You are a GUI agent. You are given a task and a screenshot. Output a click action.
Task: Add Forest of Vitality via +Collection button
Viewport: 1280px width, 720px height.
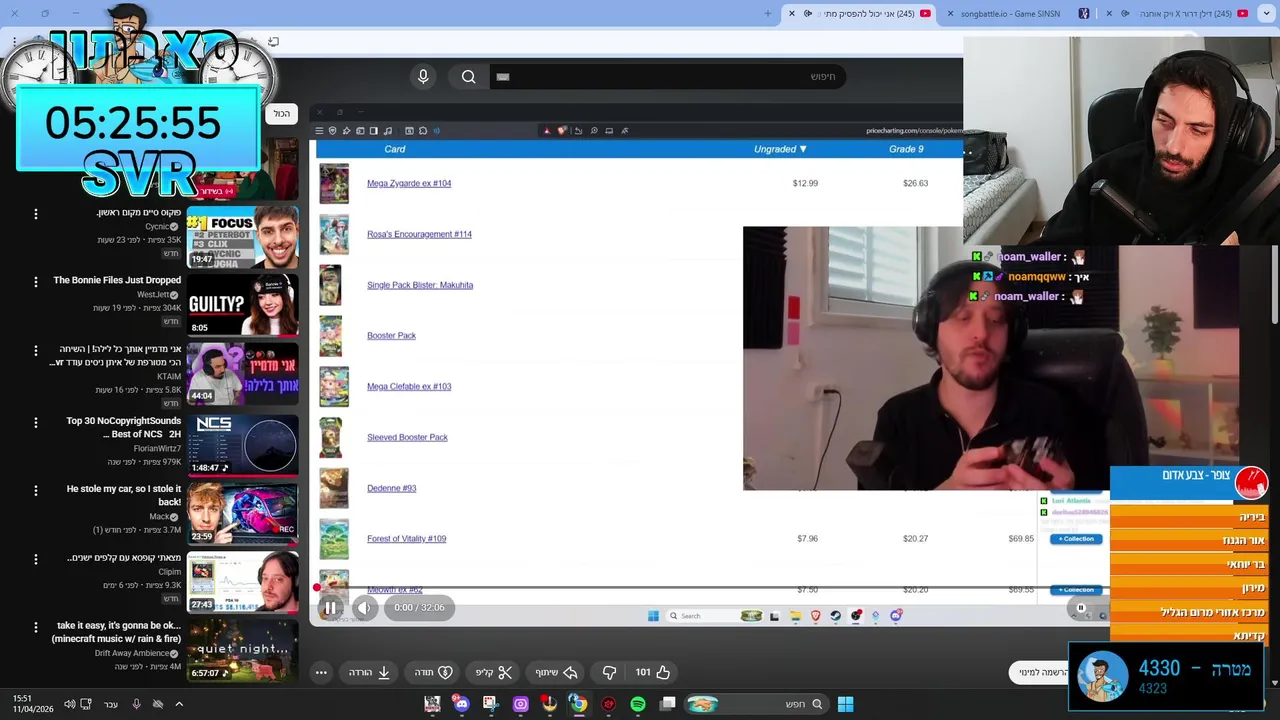pyautogui.click(x=1076, y=539)
